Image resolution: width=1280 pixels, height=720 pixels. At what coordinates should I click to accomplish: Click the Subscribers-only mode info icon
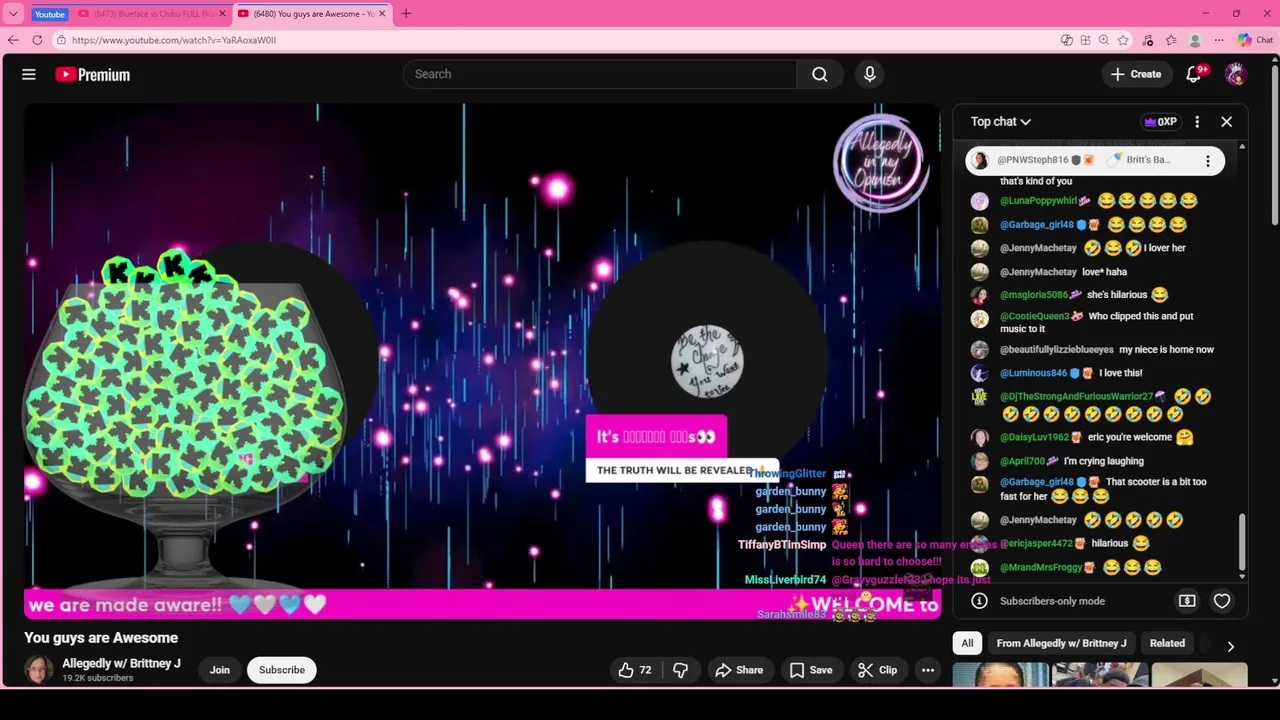click(x=980, y=601)
